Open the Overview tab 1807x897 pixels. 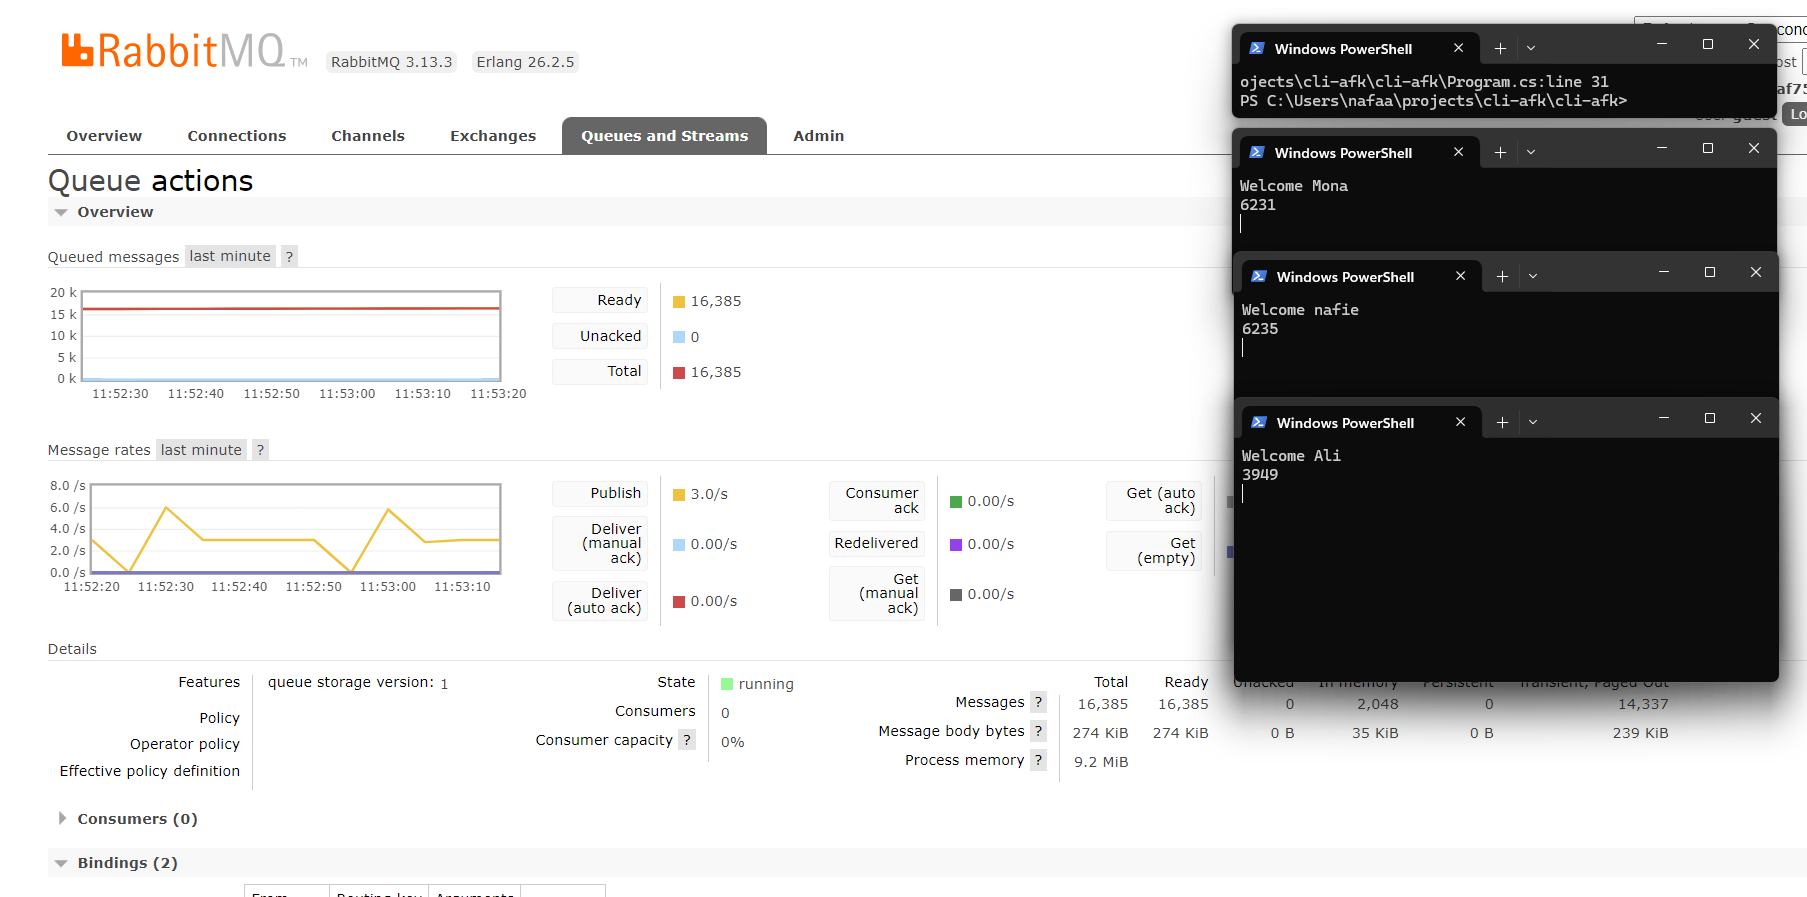[104, 136]
